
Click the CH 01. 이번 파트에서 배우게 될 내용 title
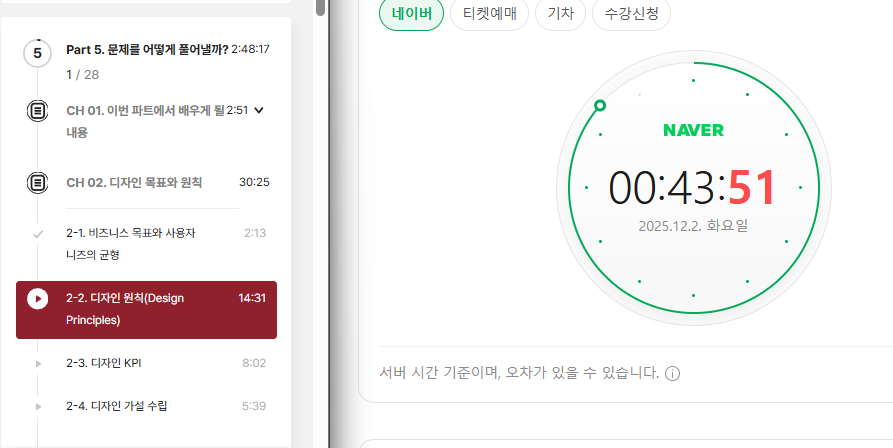tap(146, 121)
